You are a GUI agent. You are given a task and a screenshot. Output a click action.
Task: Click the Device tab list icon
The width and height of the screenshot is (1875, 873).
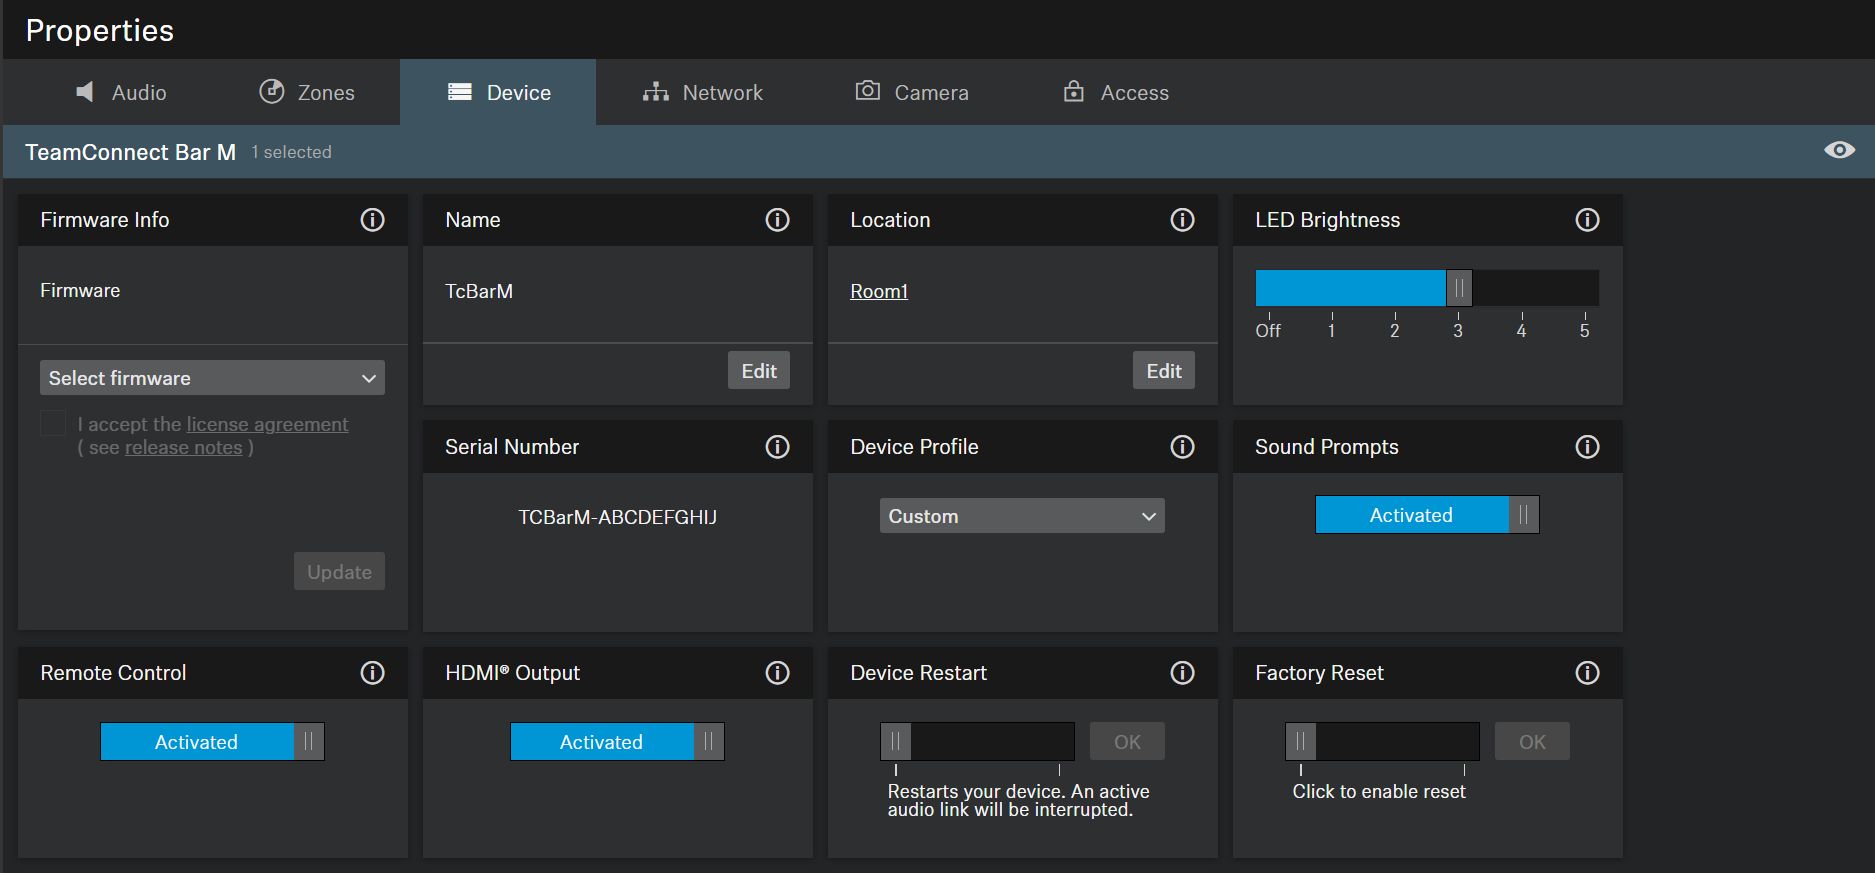[460, 92]
